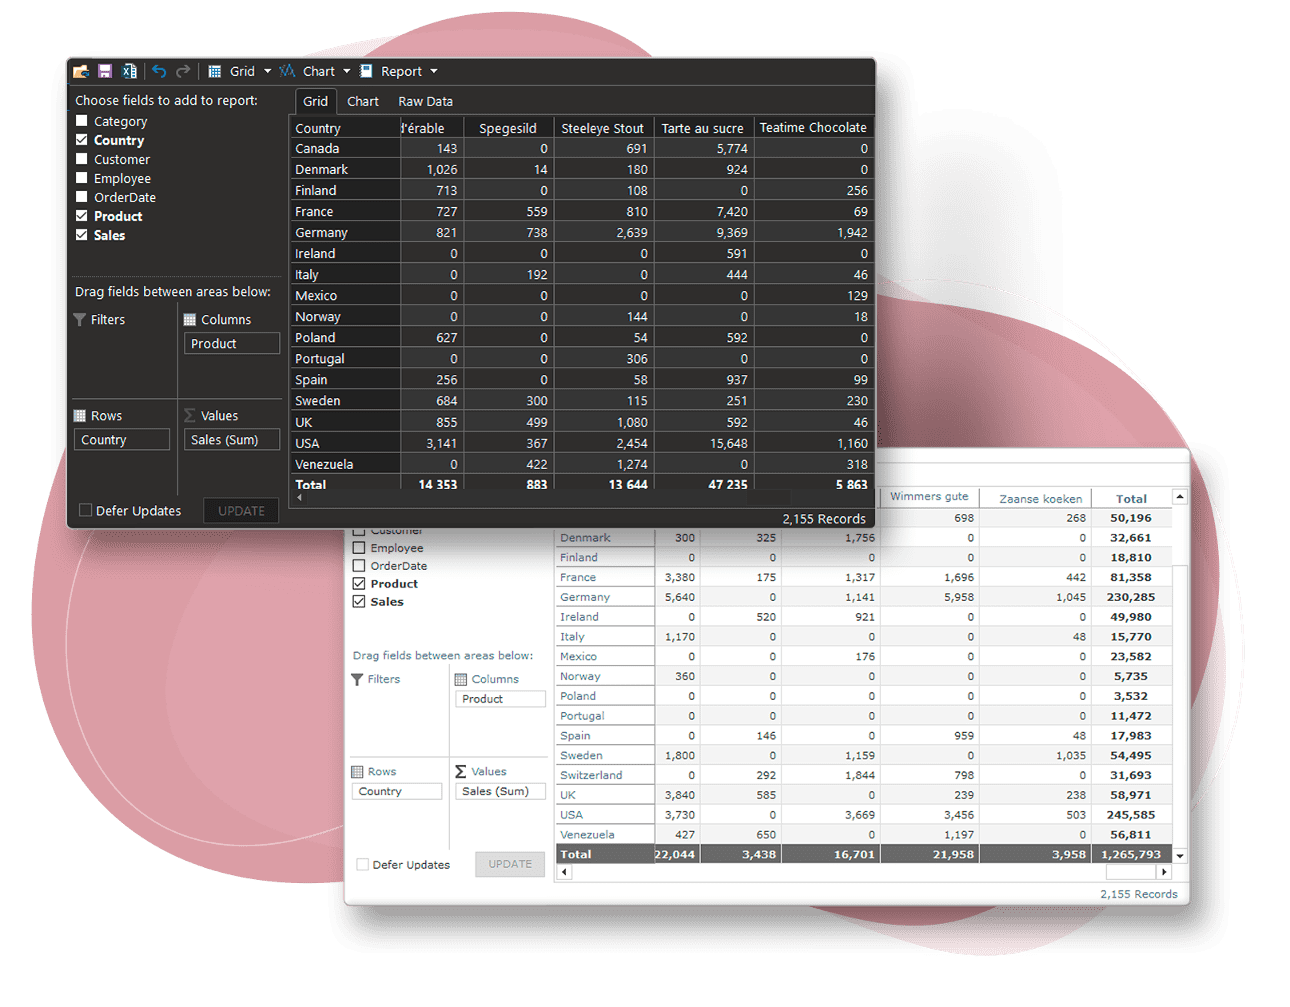Redo the last action
Viewport: 1290px width, 1007px height.
tap(183, 70)
